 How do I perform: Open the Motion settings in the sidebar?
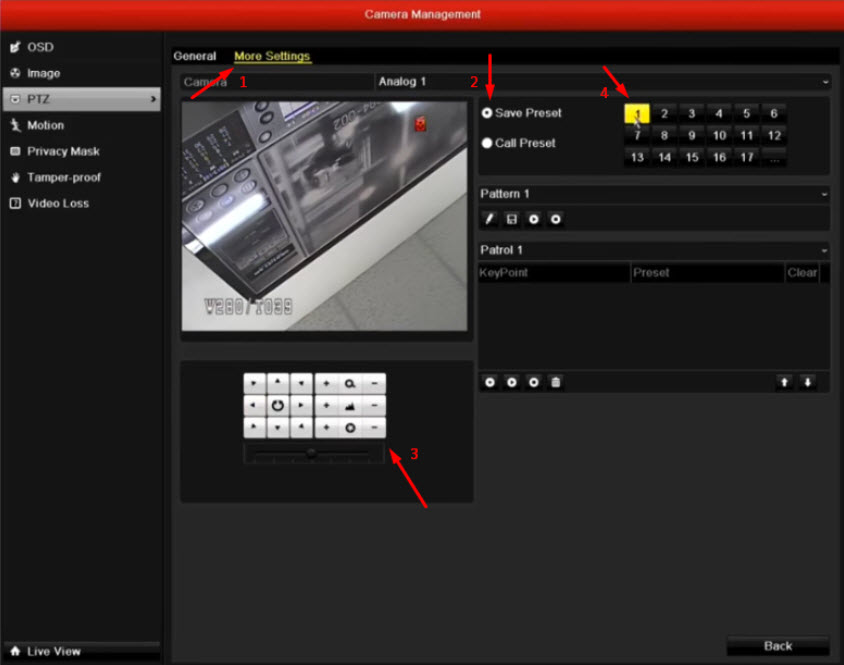(46, 125)
